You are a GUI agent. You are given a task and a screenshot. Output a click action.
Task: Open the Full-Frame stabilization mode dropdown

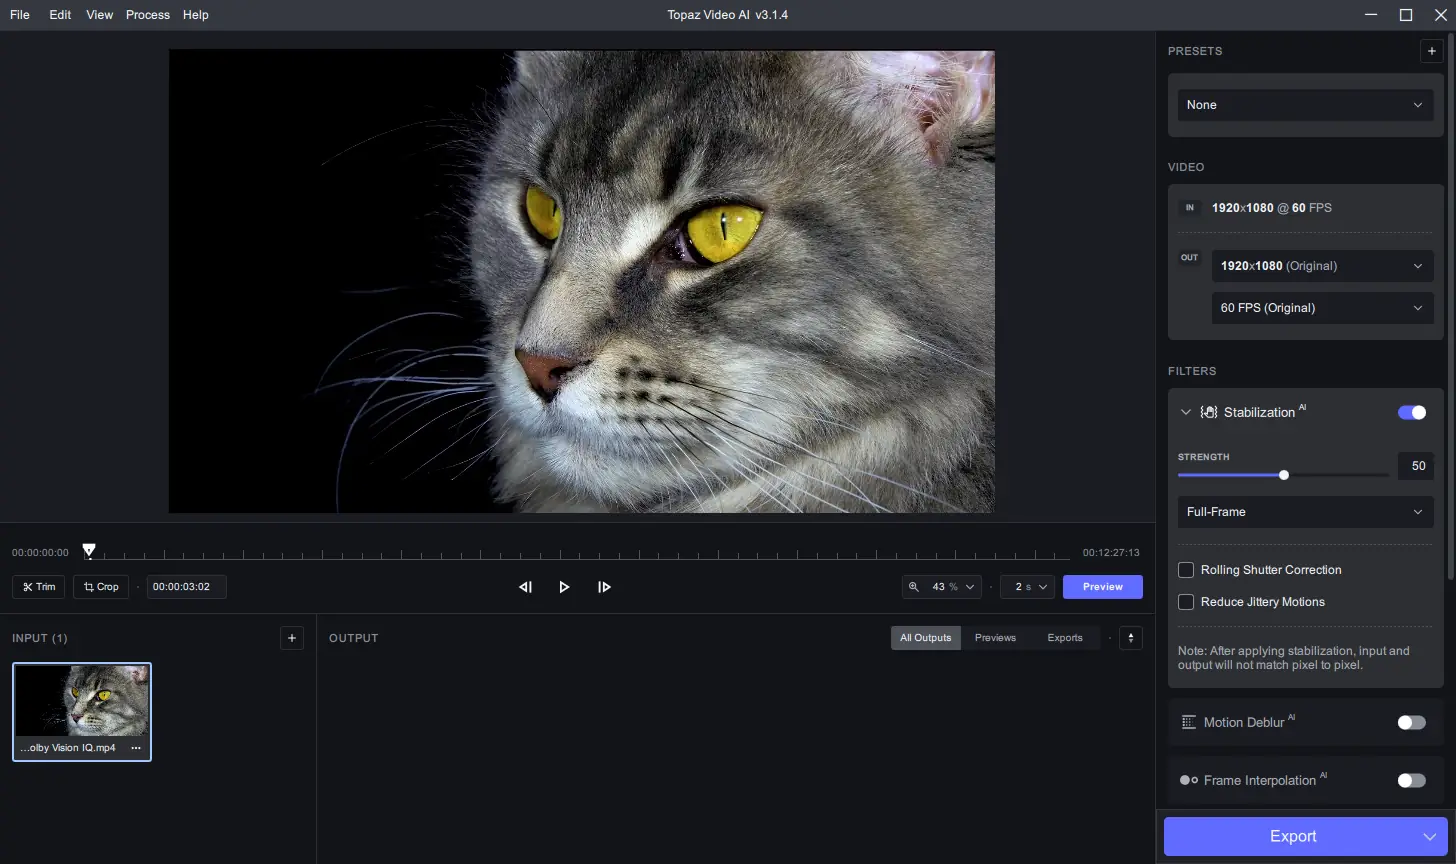[1305, 512]
